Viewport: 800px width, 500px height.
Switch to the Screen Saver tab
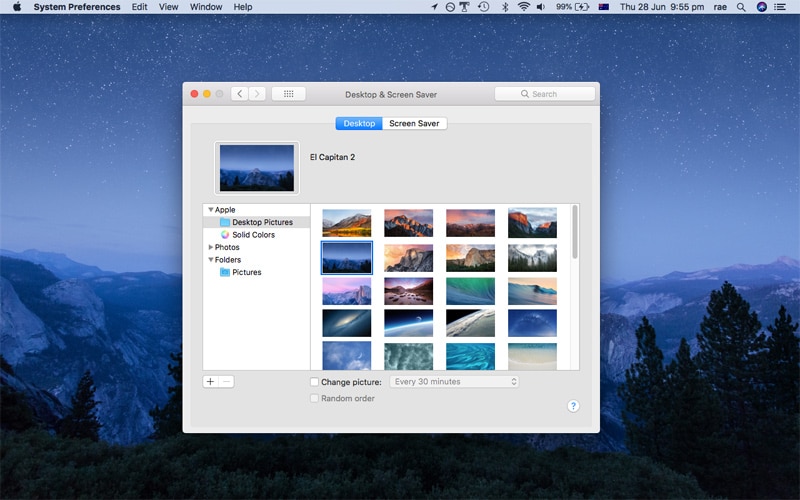point(415,123)
